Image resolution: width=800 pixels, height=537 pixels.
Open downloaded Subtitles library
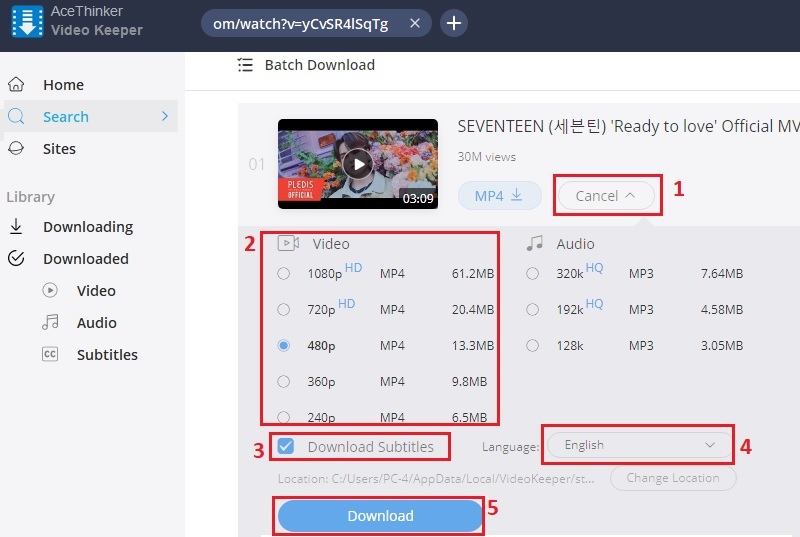click(x=107, y=354)
